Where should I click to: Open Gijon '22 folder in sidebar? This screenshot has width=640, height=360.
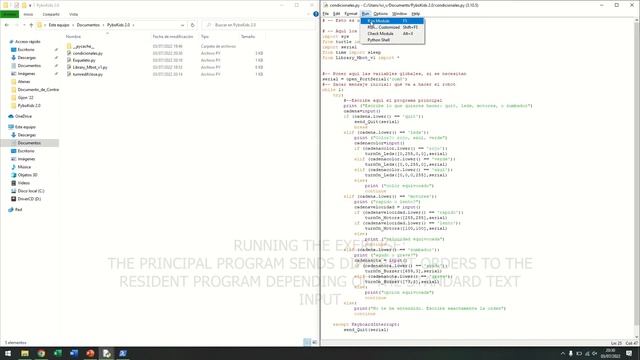pos(25,98)
